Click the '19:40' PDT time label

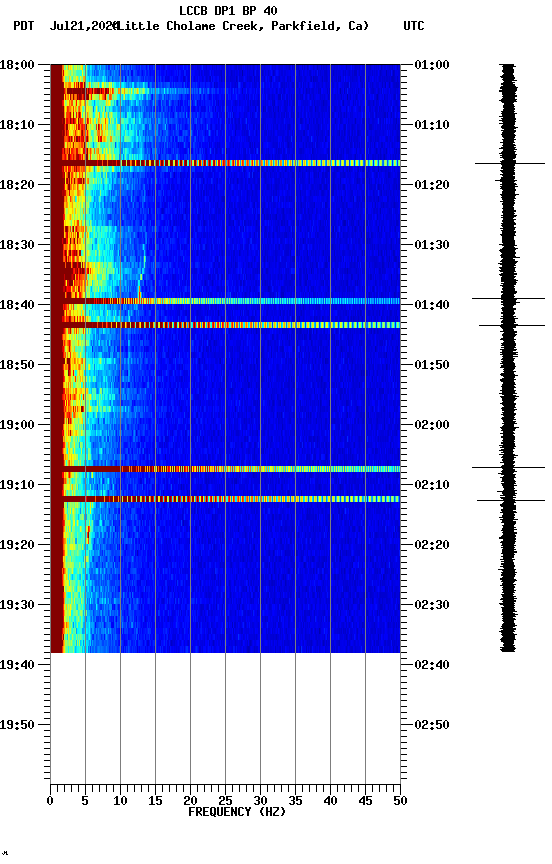pyautogui.click(x=17, y=666)
